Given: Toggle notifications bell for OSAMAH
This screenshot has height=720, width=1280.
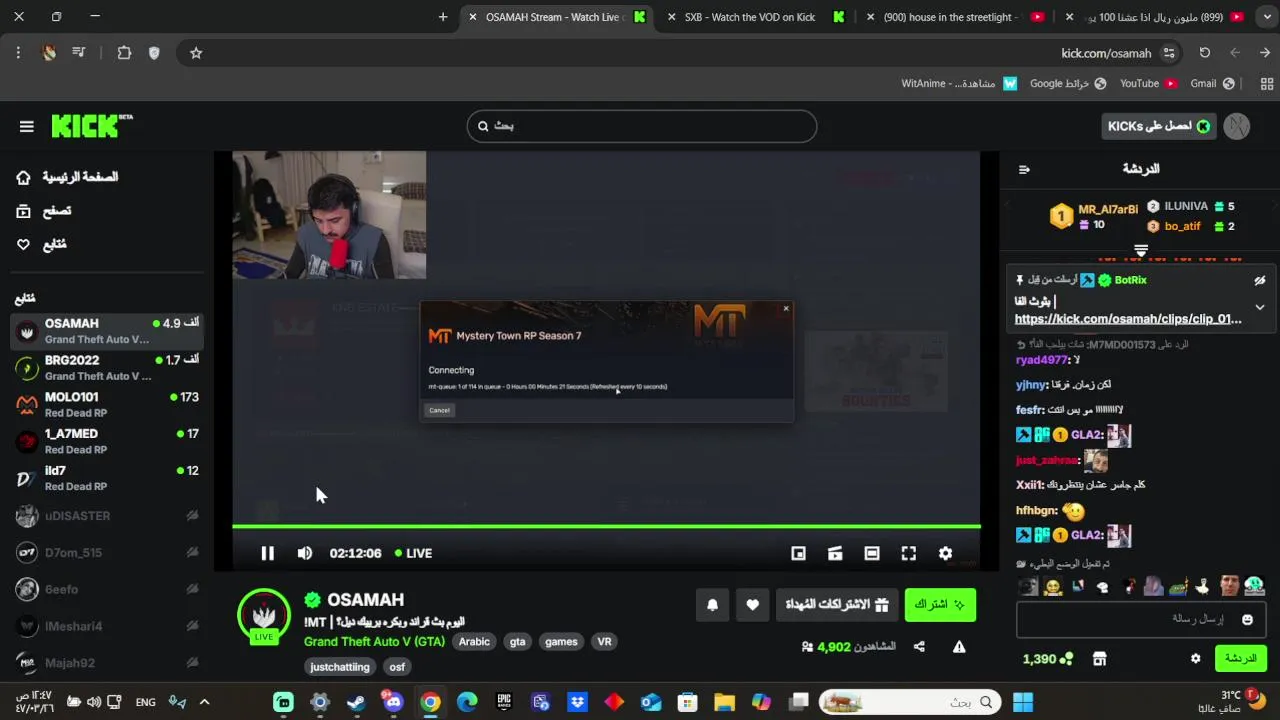Looking at the screenshot, I should (713, 604).
